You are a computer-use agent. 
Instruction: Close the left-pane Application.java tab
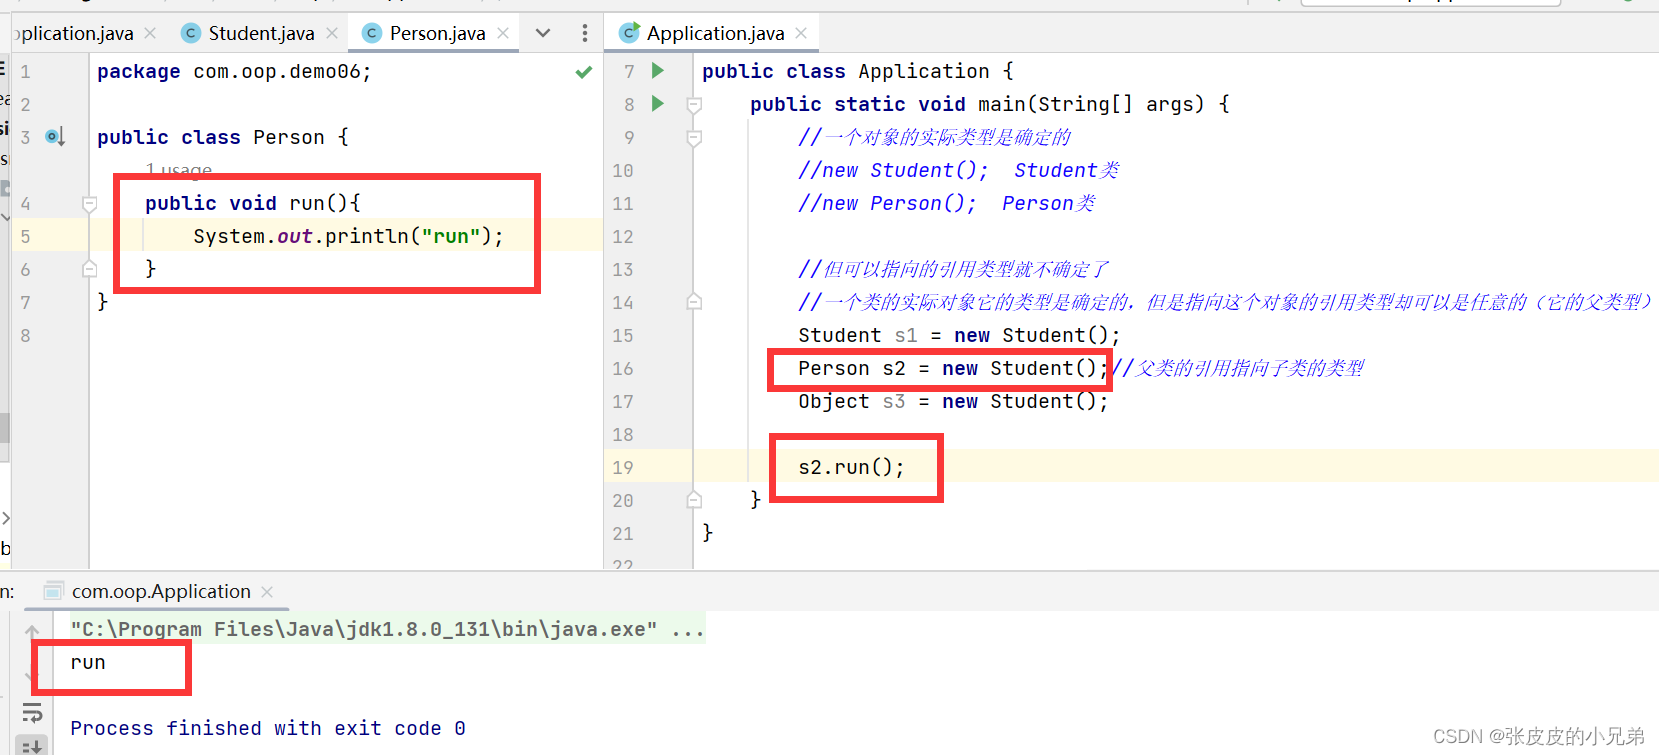tap(150, 33)
